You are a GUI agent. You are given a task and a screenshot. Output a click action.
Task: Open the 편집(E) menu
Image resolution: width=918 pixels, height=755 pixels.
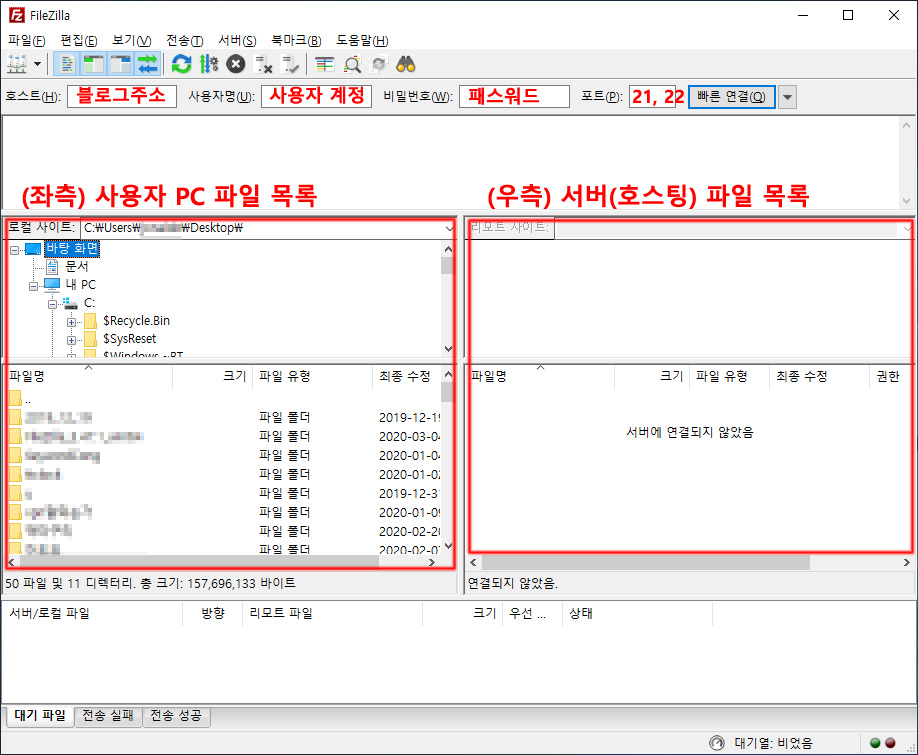(78, 40)
